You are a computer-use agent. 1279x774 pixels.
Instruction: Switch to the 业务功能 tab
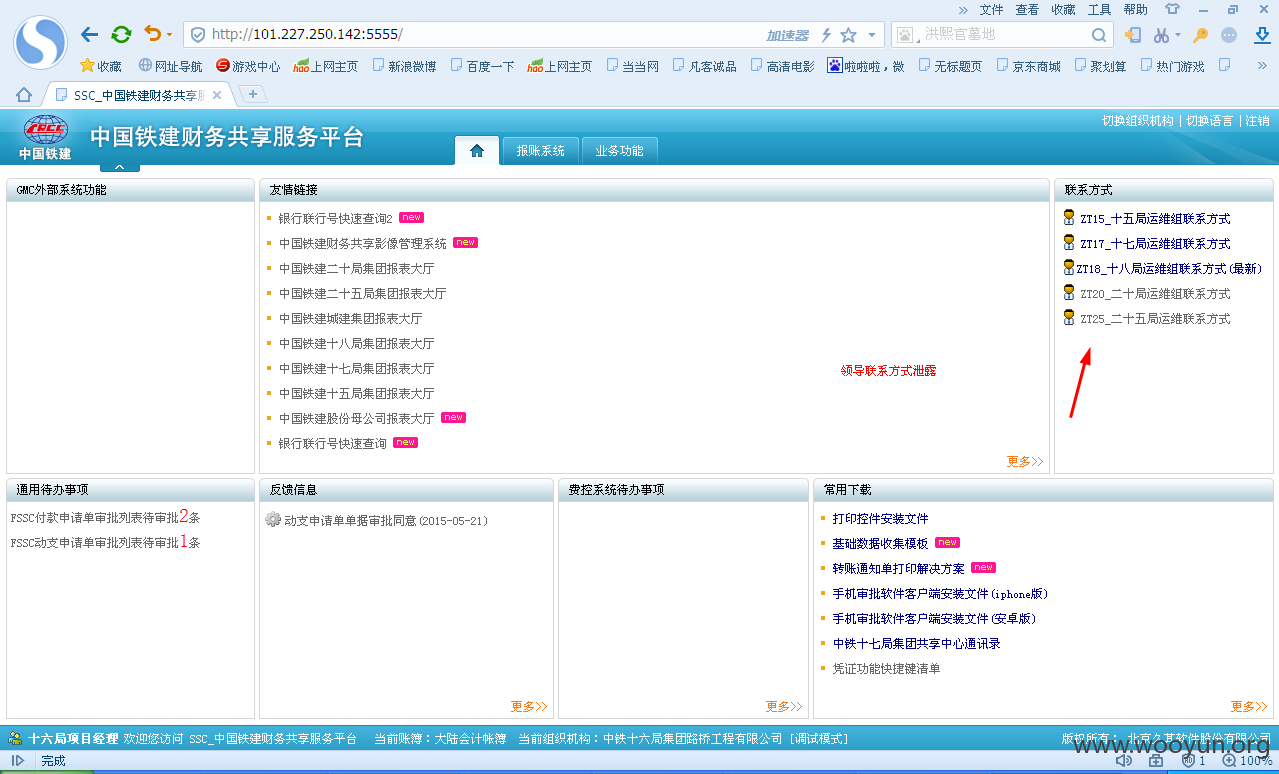(x=619, y=151)
